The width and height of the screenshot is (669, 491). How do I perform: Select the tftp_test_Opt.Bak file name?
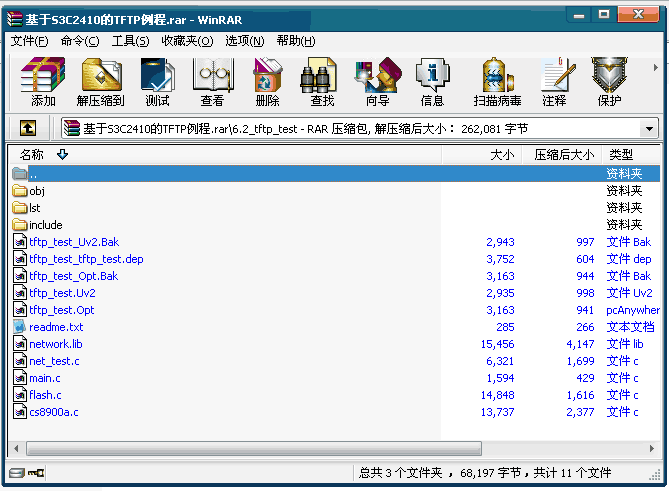[73, 276]
